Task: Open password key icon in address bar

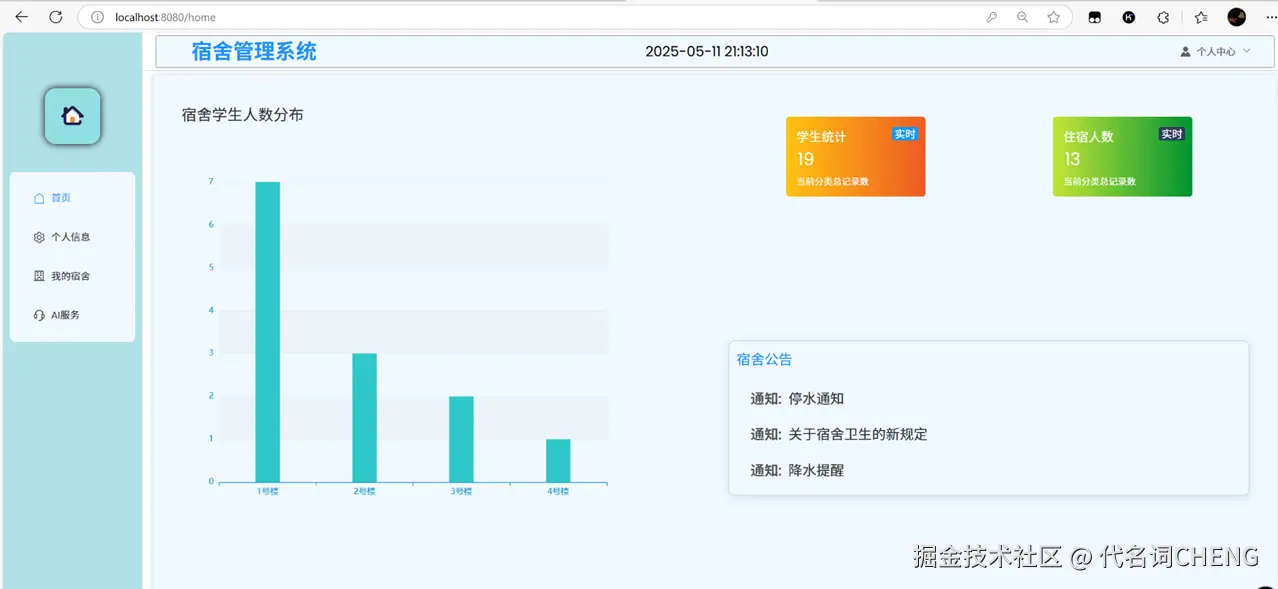Action: (x=991, y=17)
